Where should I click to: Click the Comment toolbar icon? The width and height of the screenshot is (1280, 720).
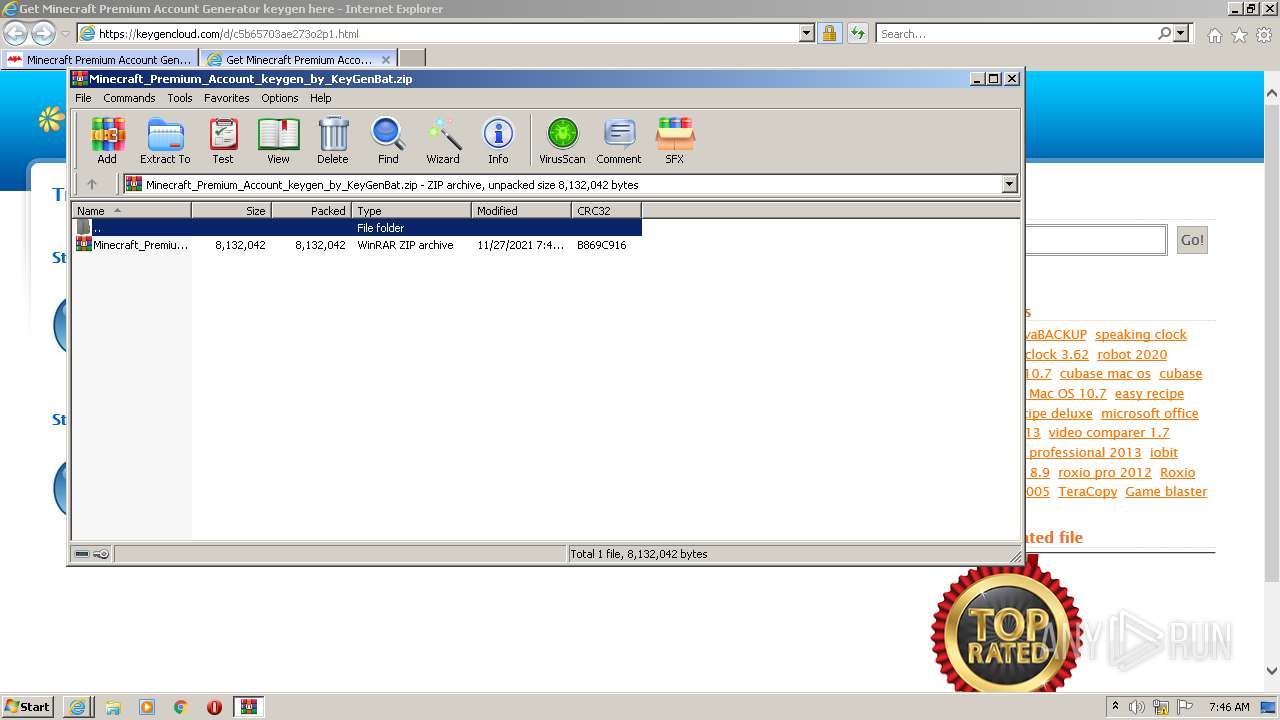coord(619,140)
